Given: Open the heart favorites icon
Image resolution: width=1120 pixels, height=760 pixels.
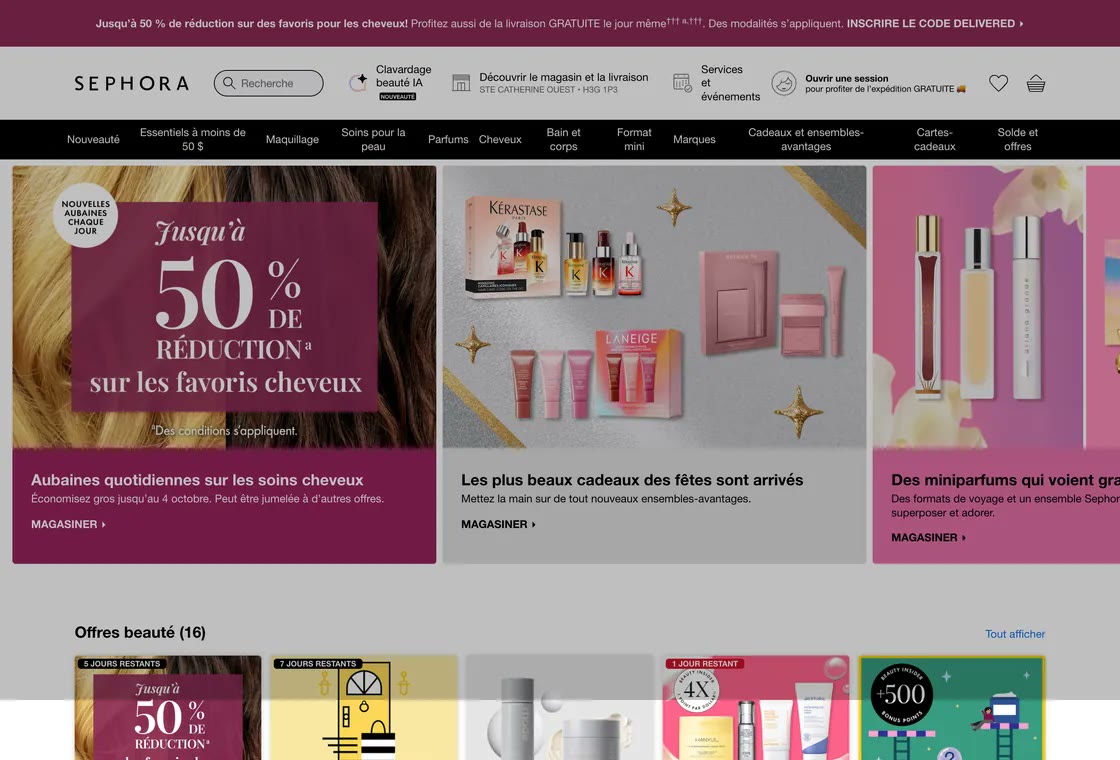Looking at the screenshot, I should [x=999, y=83].
